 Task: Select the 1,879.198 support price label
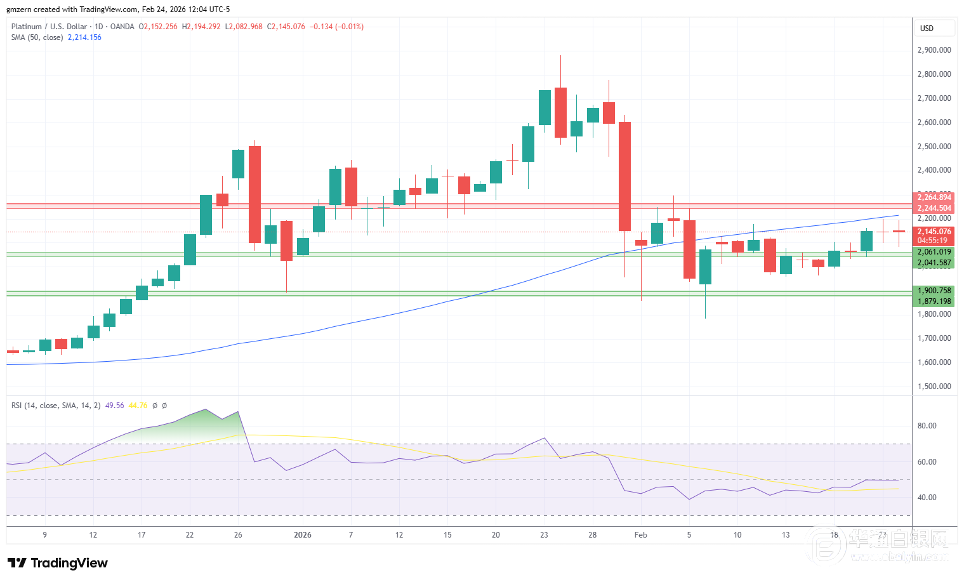(934, 300)
